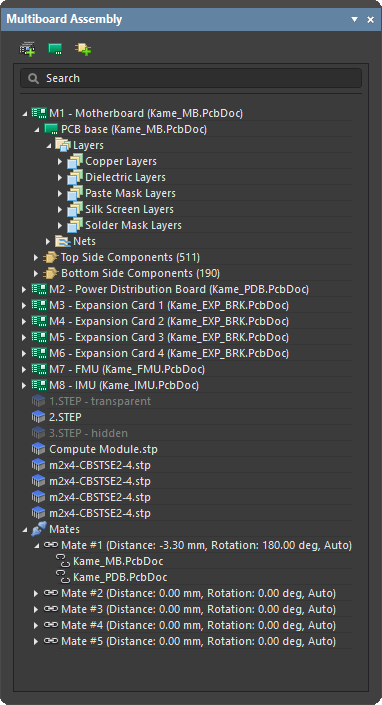Click the Mate #1 link icon
Image resolution: width=382 pixels, height=705 pixels.
(51, 545)
